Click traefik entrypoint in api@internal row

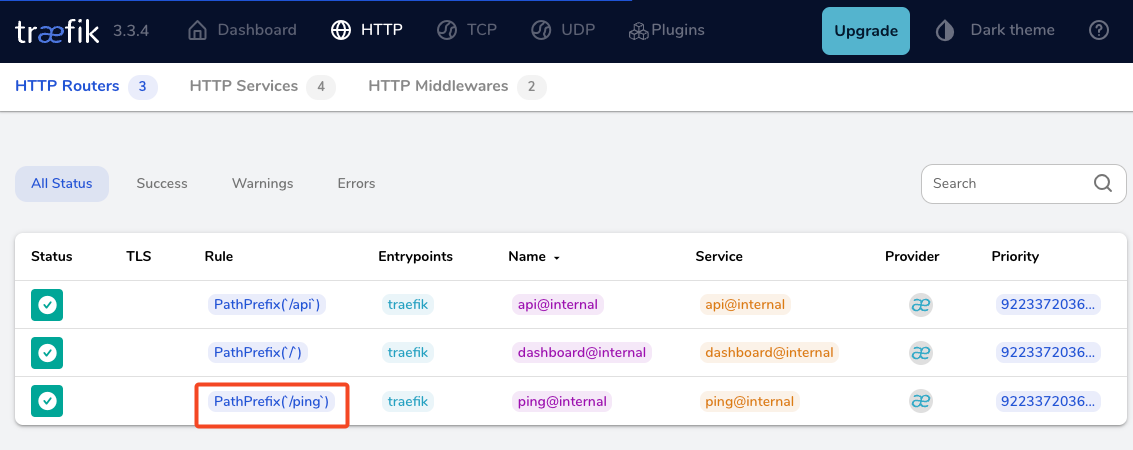point(408,305)
